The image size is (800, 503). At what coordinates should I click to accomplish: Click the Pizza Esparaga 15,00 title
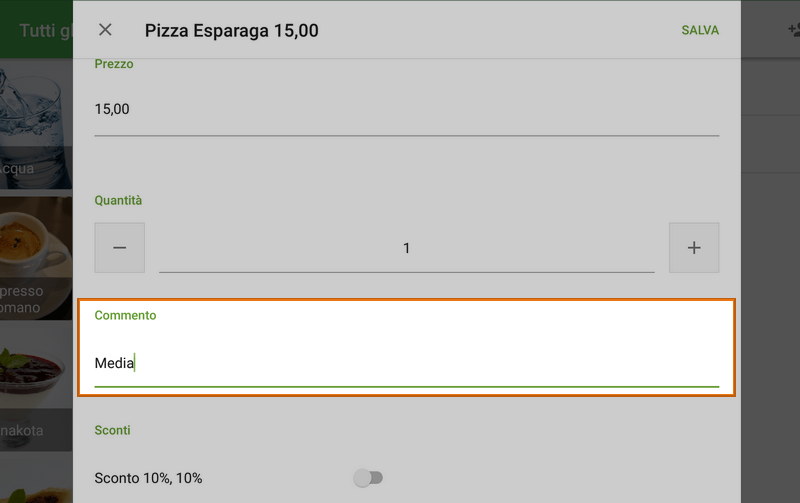tap(232, 30)
